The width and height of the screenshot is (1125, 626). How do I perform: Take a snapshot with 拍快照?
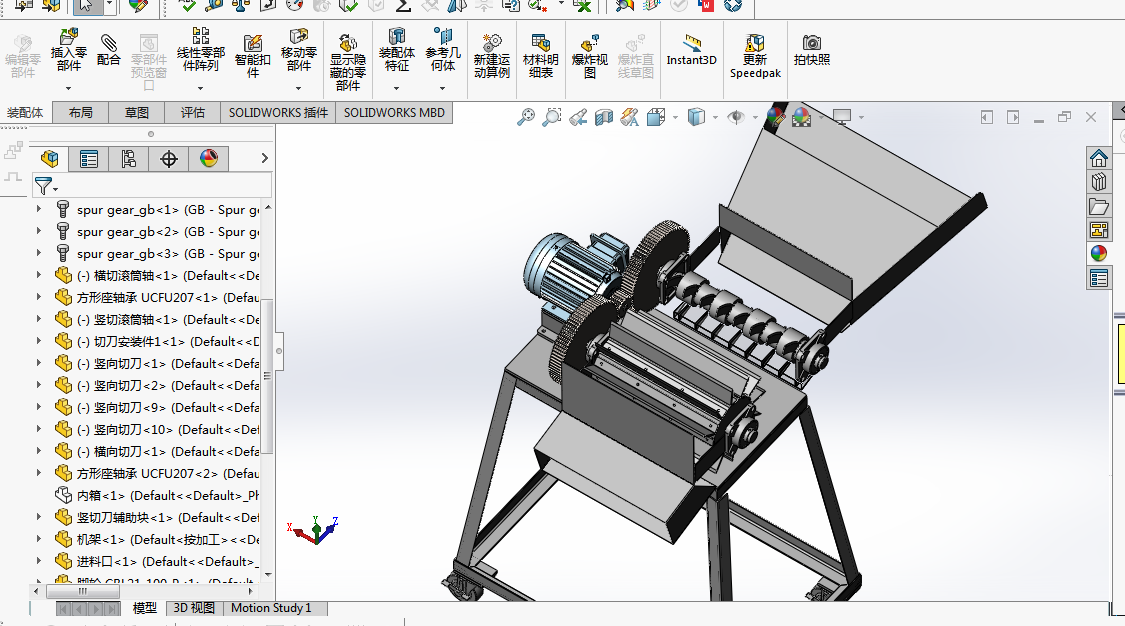tap(811, 49)
